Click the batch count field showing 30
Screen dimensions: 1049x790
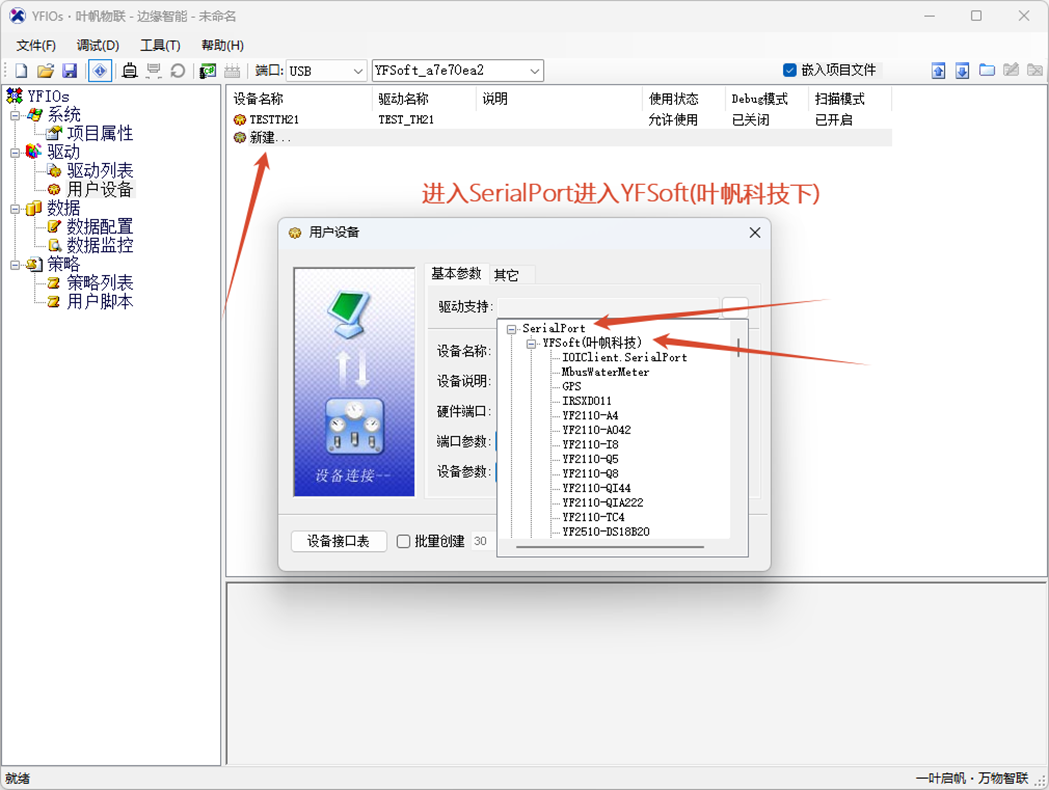[482, 541]
